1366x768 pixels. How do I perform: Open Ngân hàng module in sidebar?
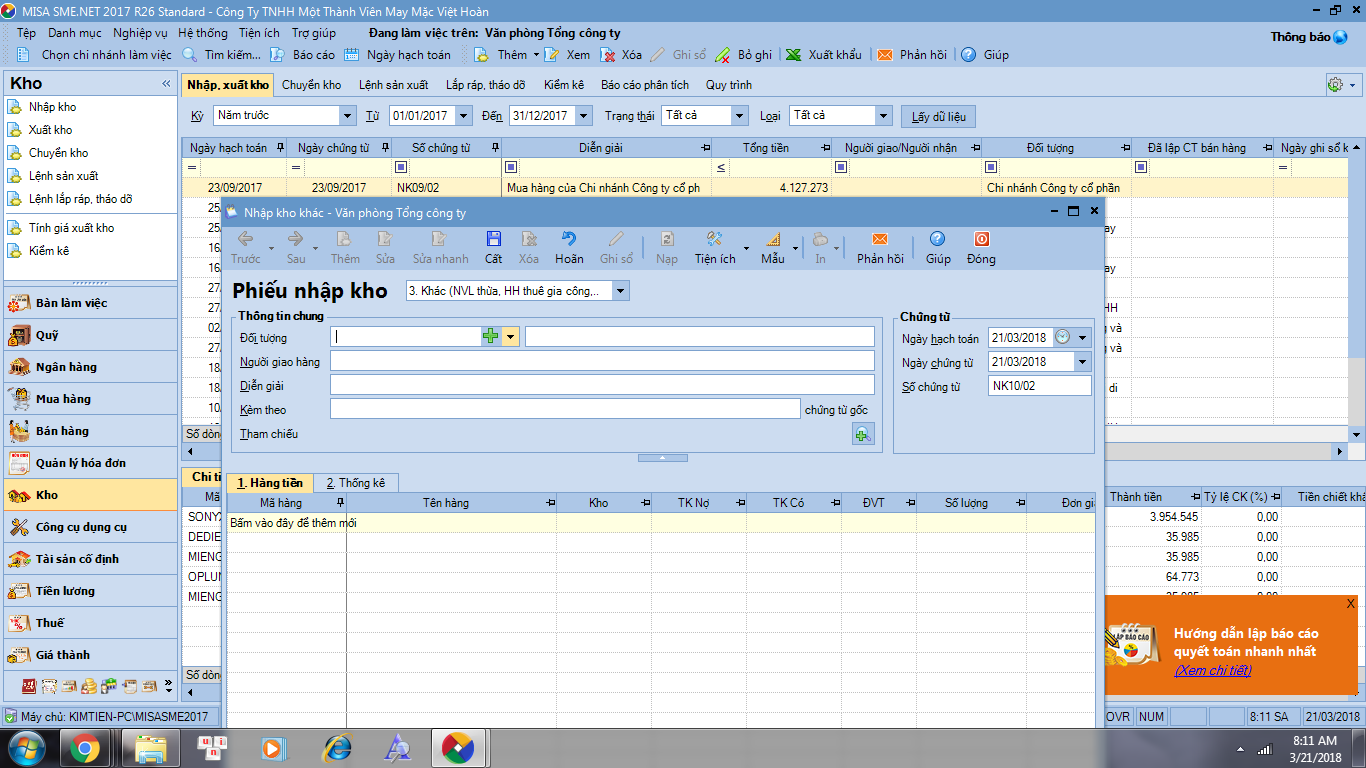90,367
